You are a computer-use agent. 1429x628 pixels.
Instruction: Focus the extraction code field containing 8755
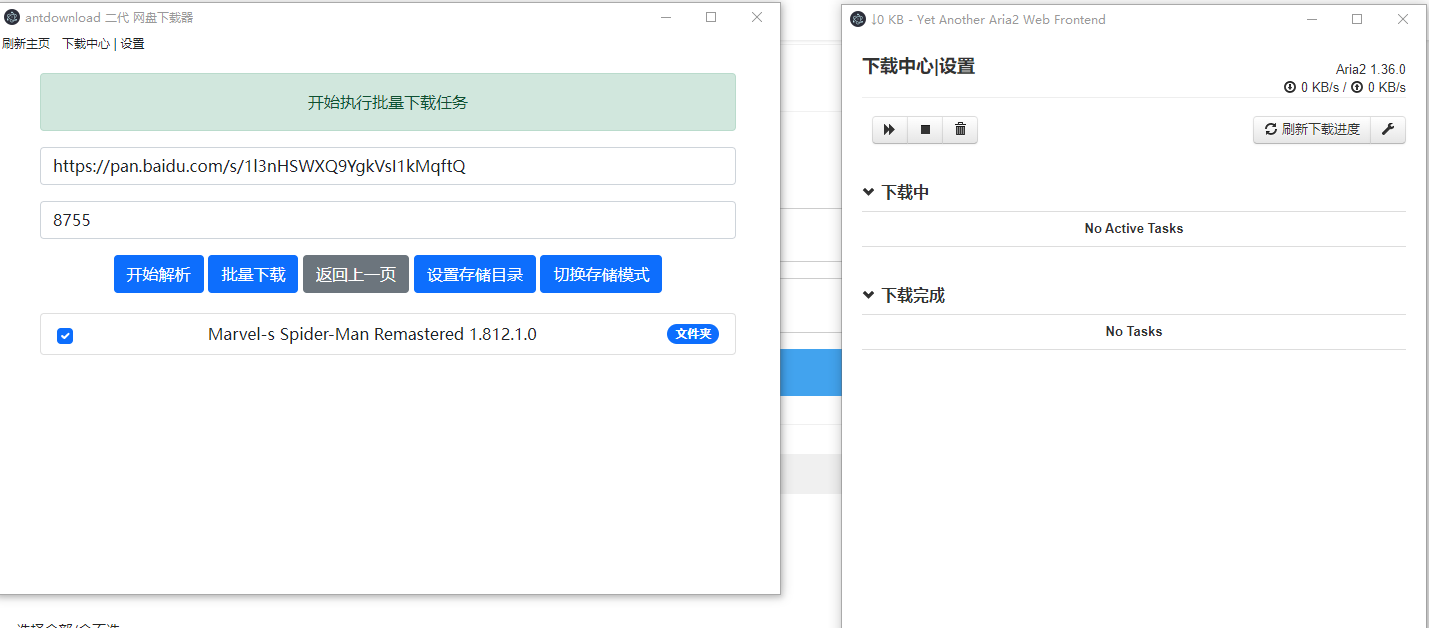(388, 220)
